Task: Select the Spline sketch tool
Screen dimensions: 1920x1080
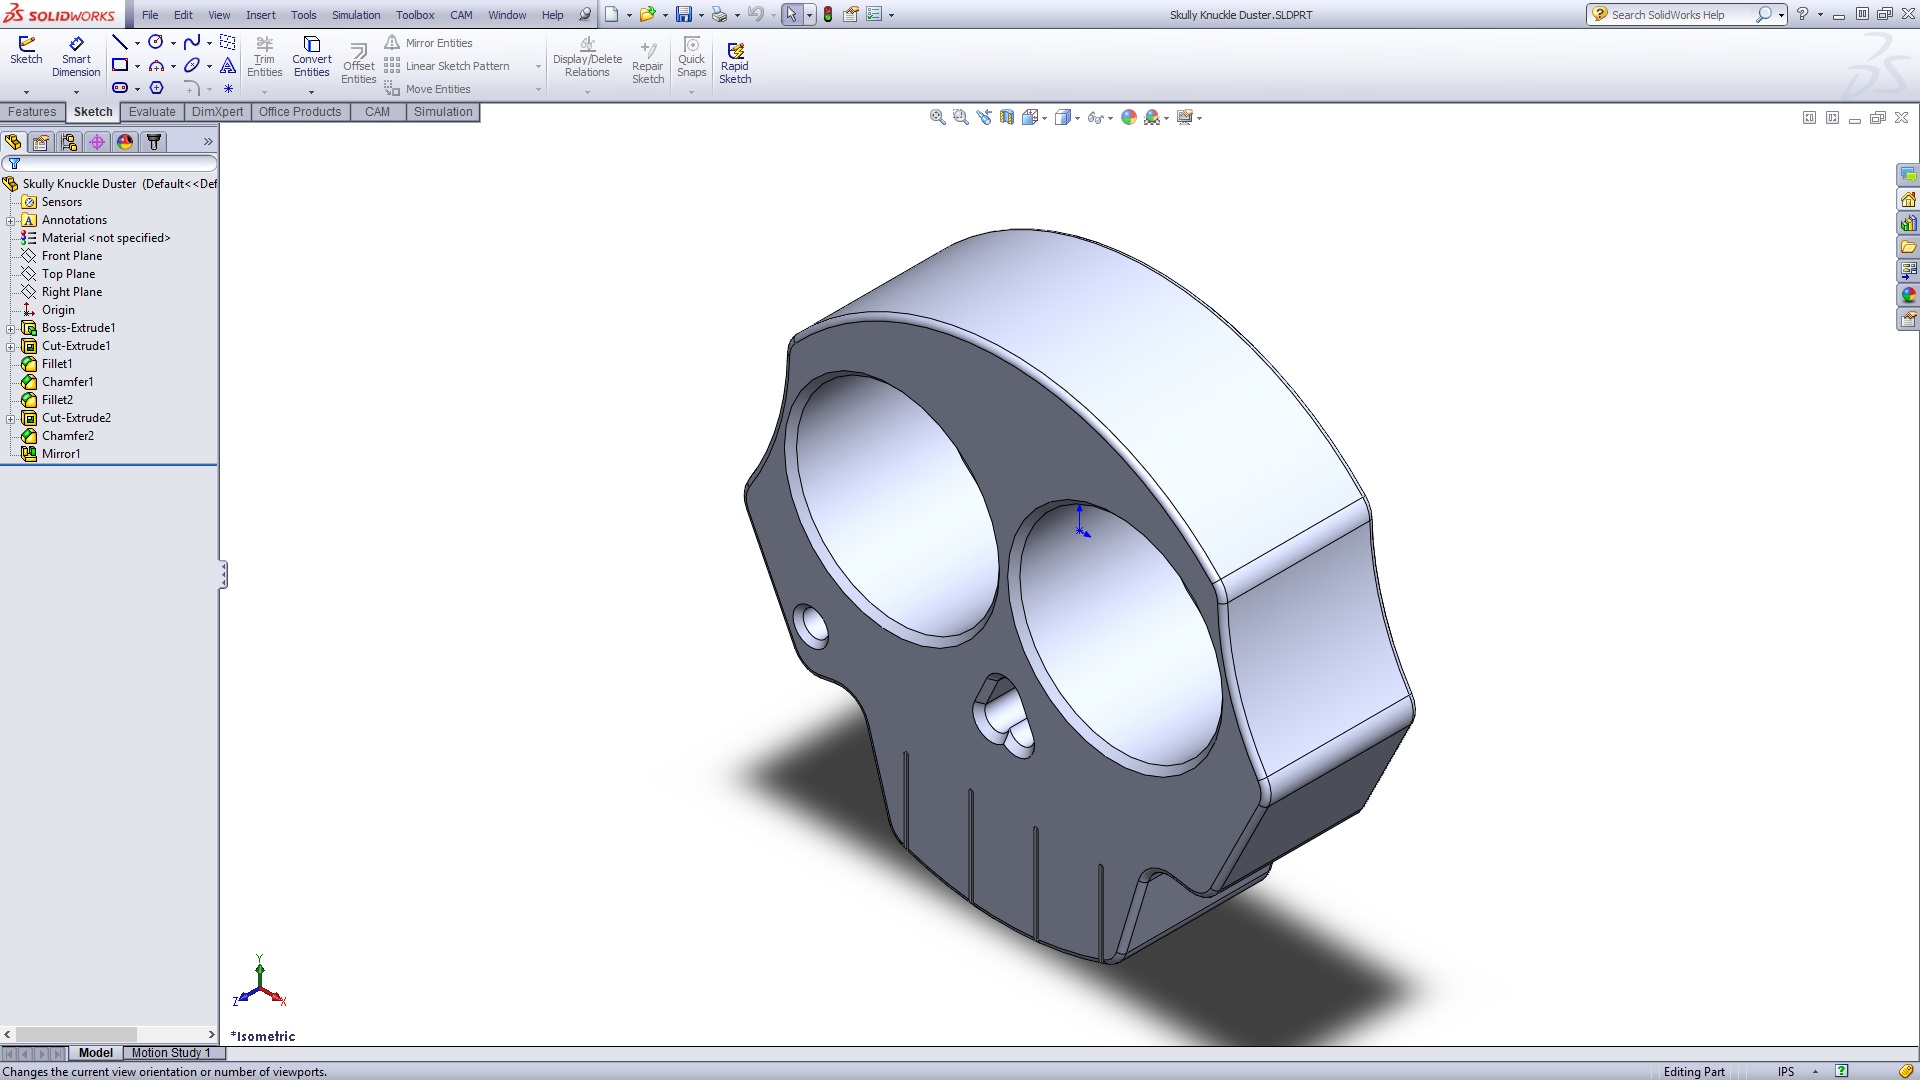Action: 192,42
